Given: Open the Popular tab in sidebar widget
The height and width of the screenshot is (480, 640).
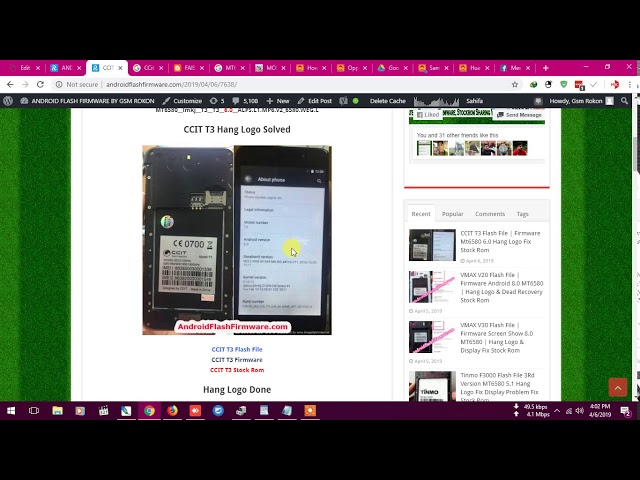Looking at the screenshot, I should (x=453, y=214).
